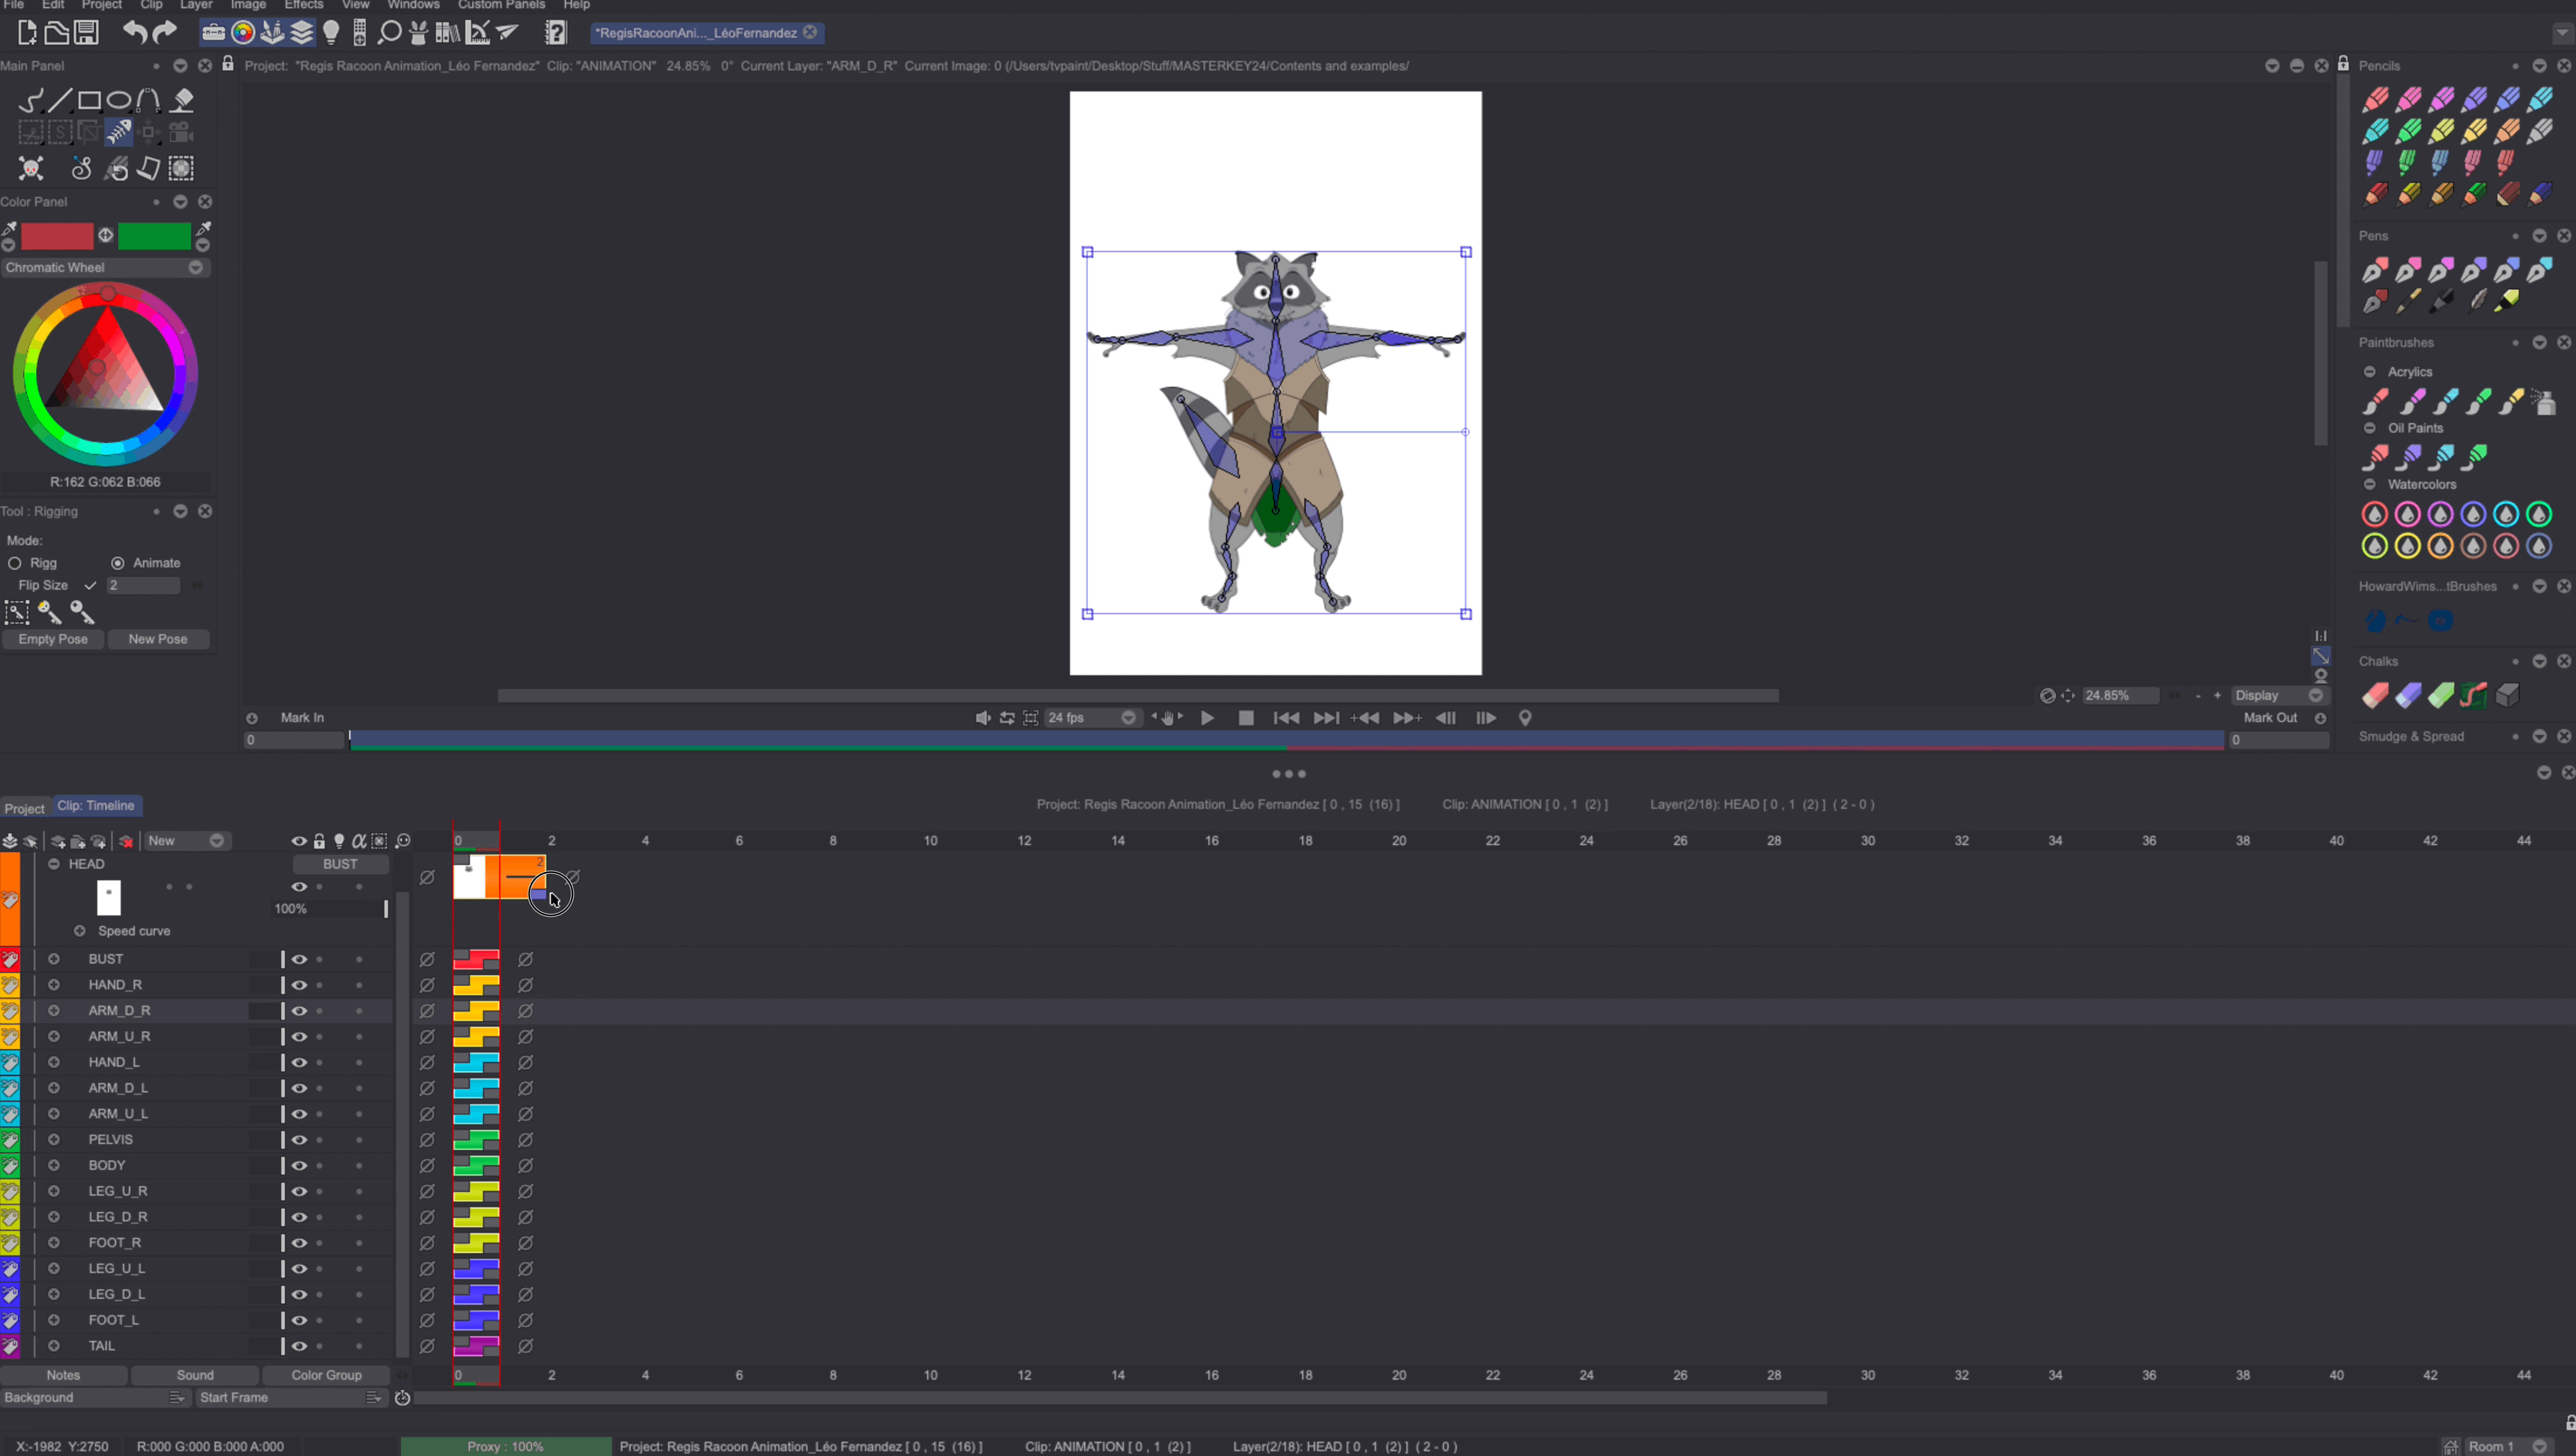Select the rectangle shape tool
2576x1456 pixels.
[x=89, y=100]
